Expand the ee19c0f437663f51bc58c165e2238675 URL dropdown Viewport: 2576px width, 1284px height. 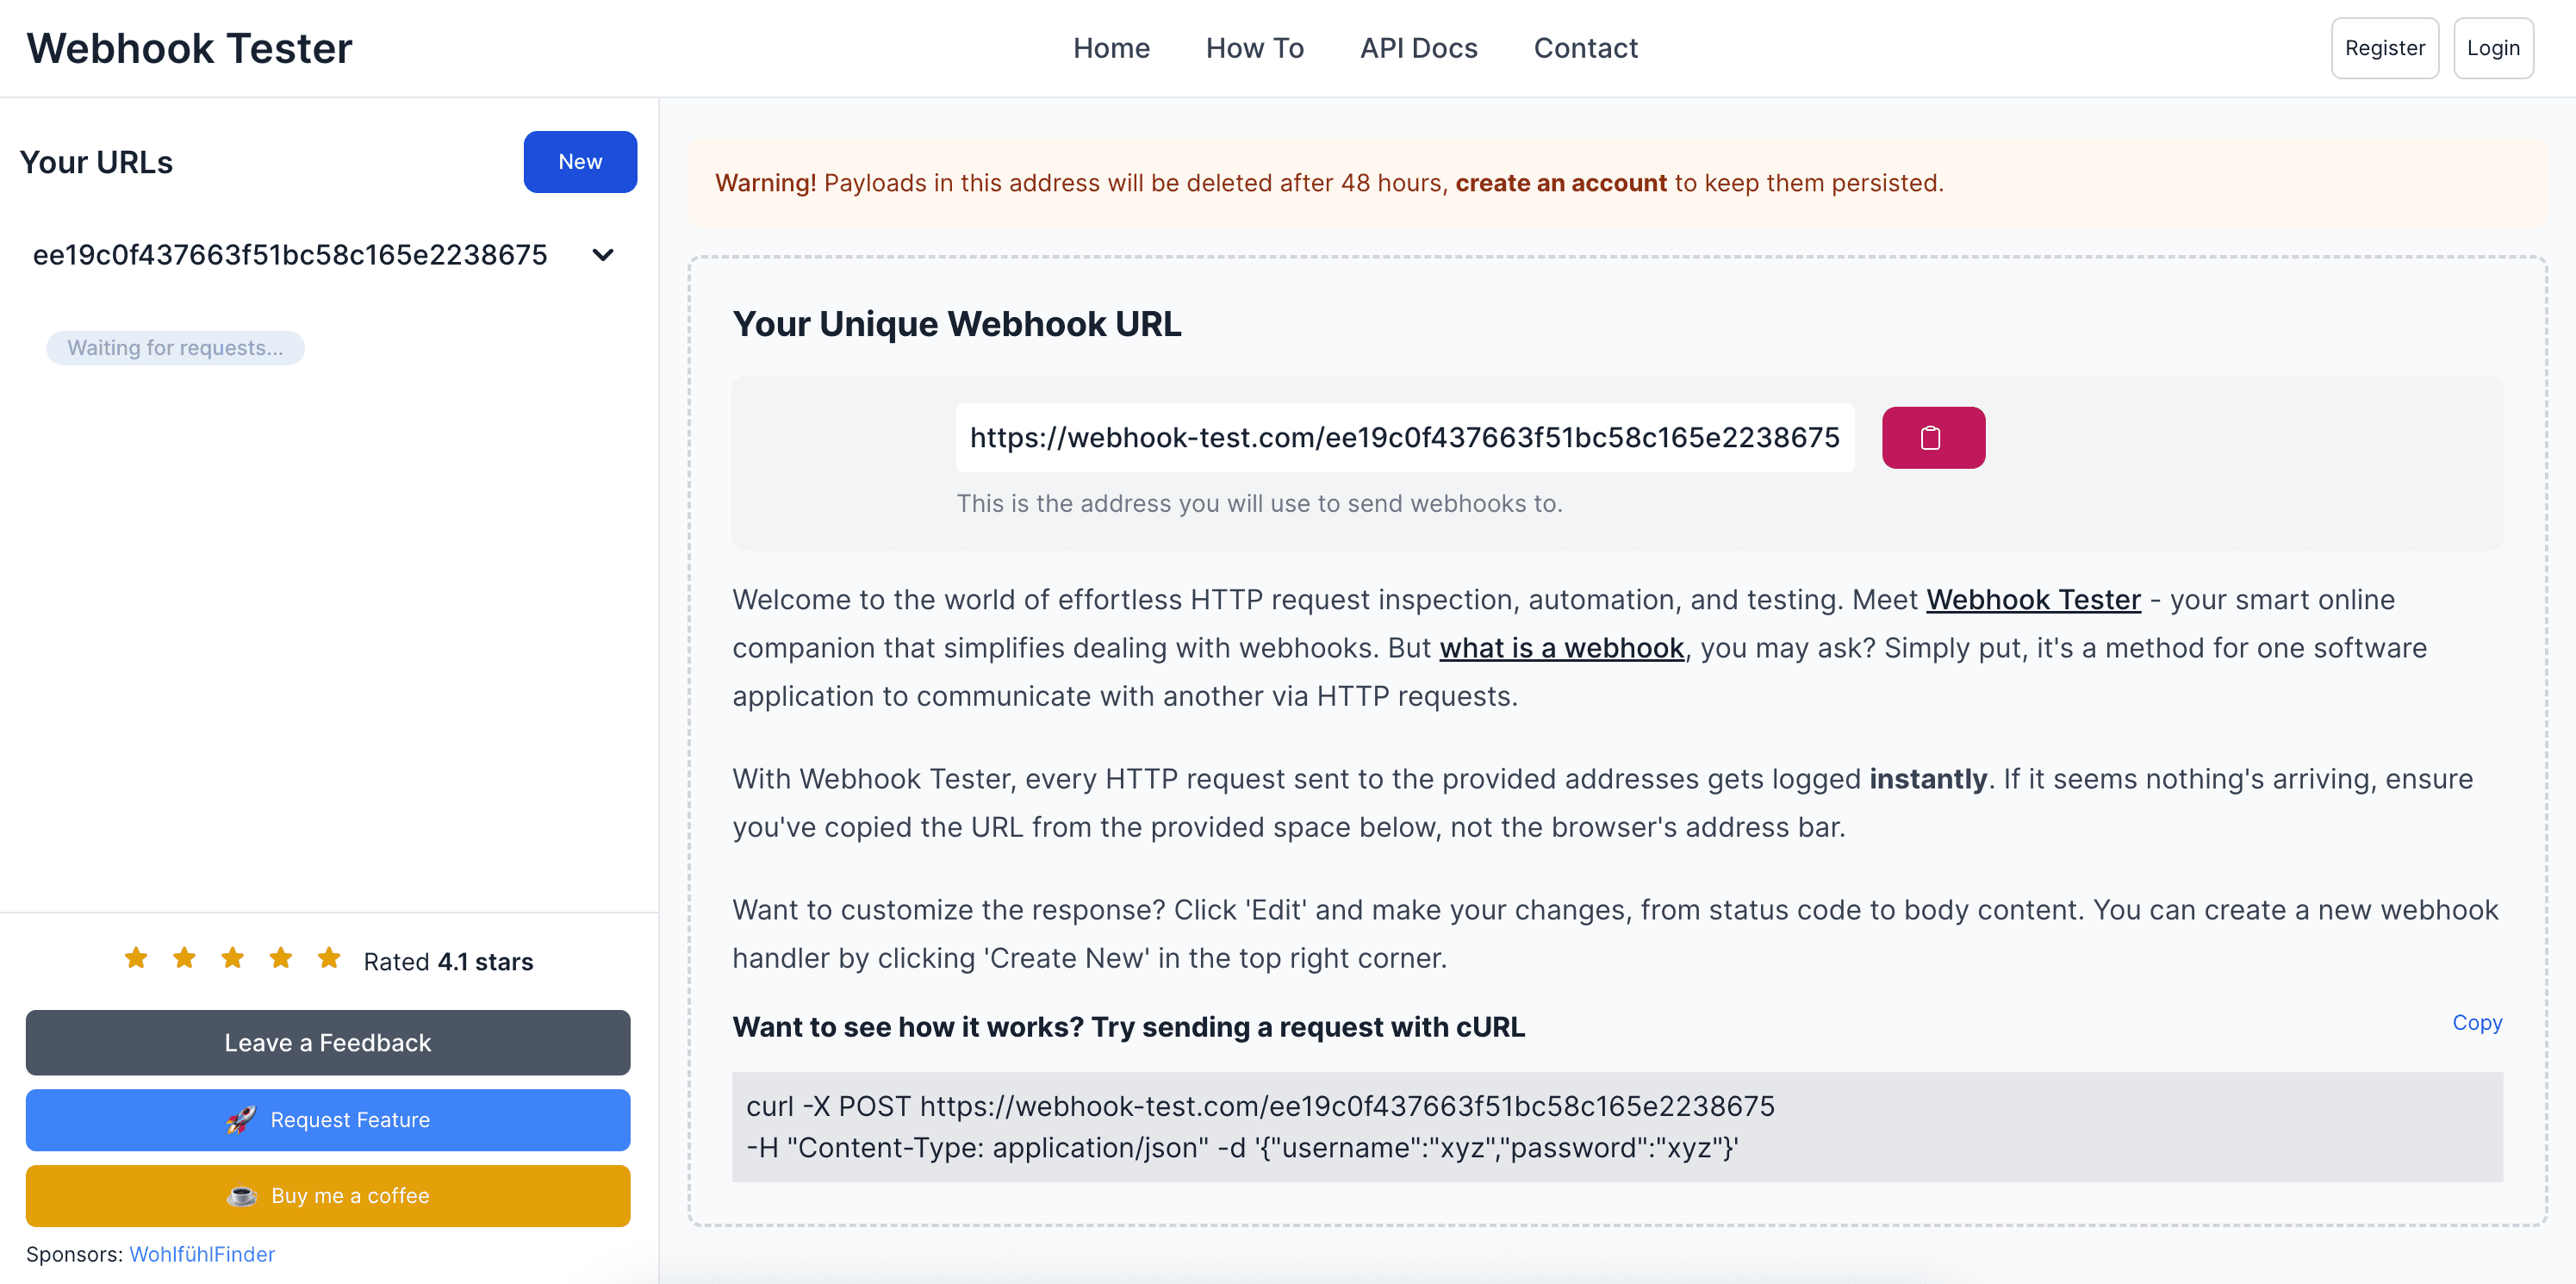tap(602, 255)
